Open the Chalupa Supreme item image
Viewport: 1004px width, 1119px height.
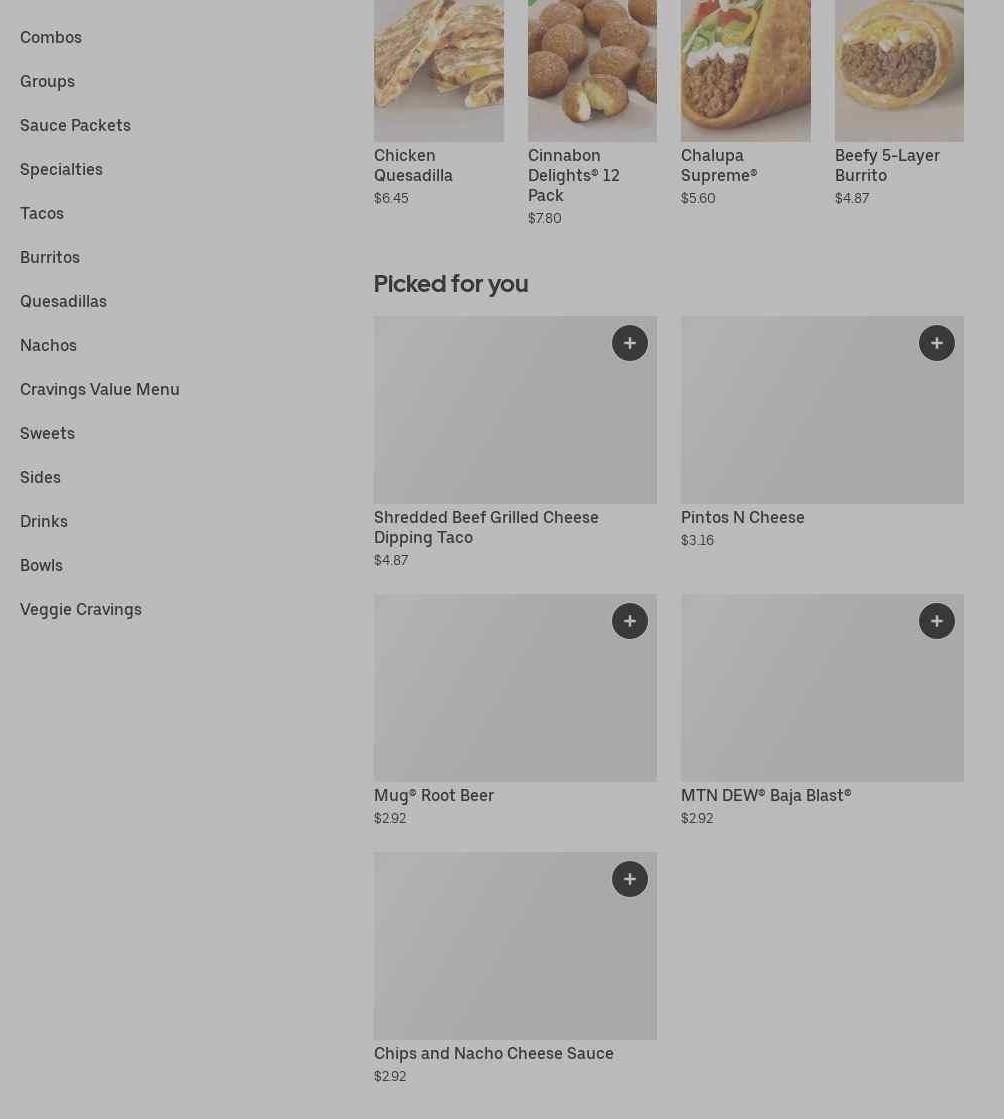click(x=745, y=70)
